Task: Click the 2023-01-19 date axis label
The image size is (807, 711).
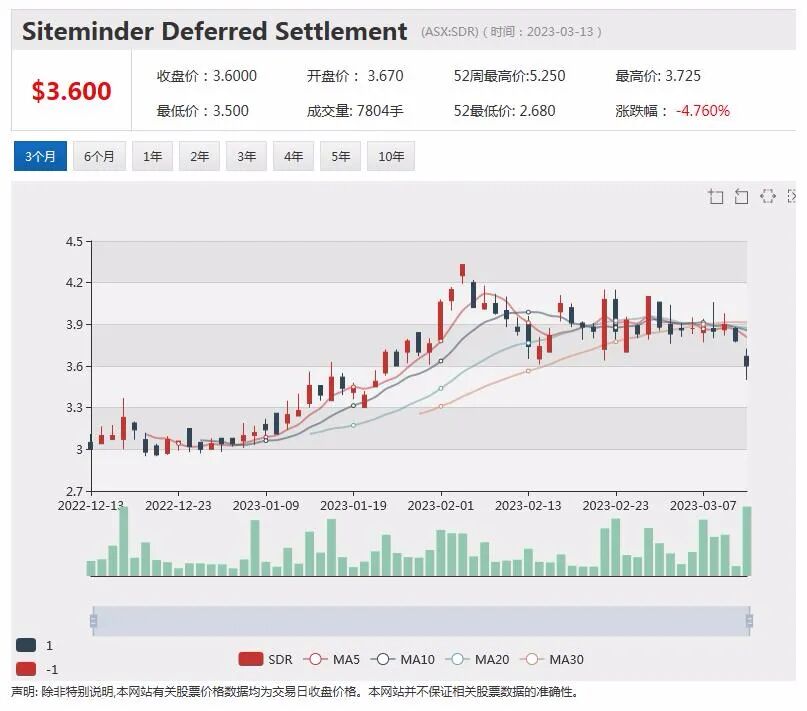Action: coord(353,506)
